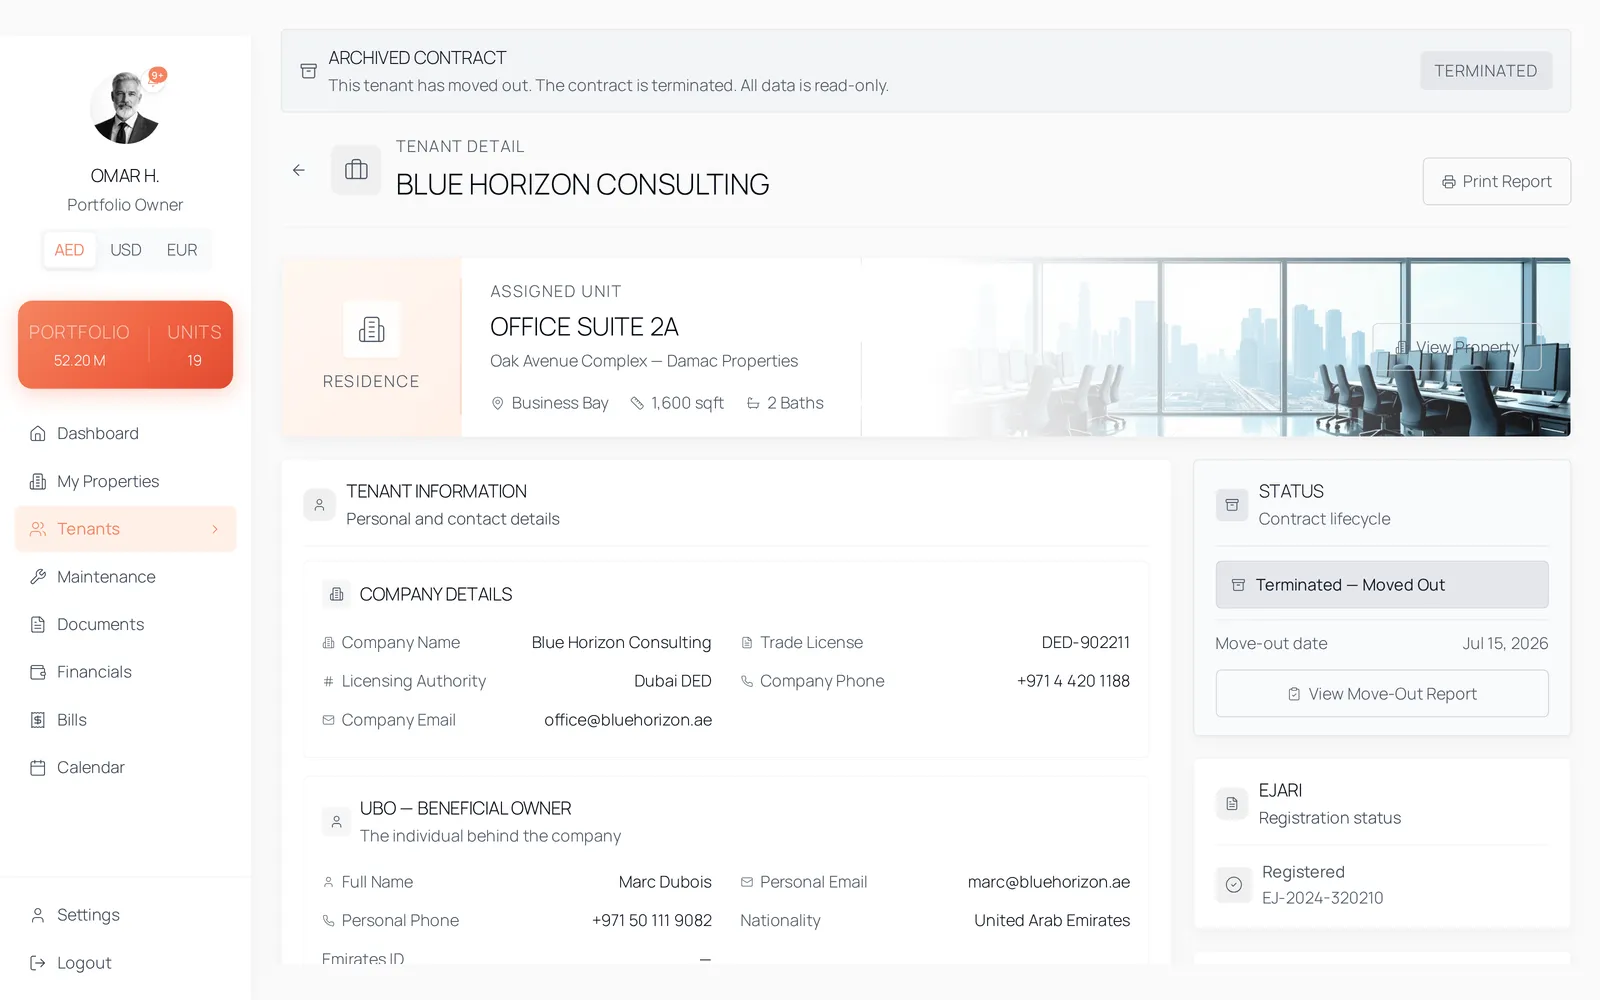Click the briefcase icon beside tenant title
Screen dimensions: 1600x1000
[356, 170]
